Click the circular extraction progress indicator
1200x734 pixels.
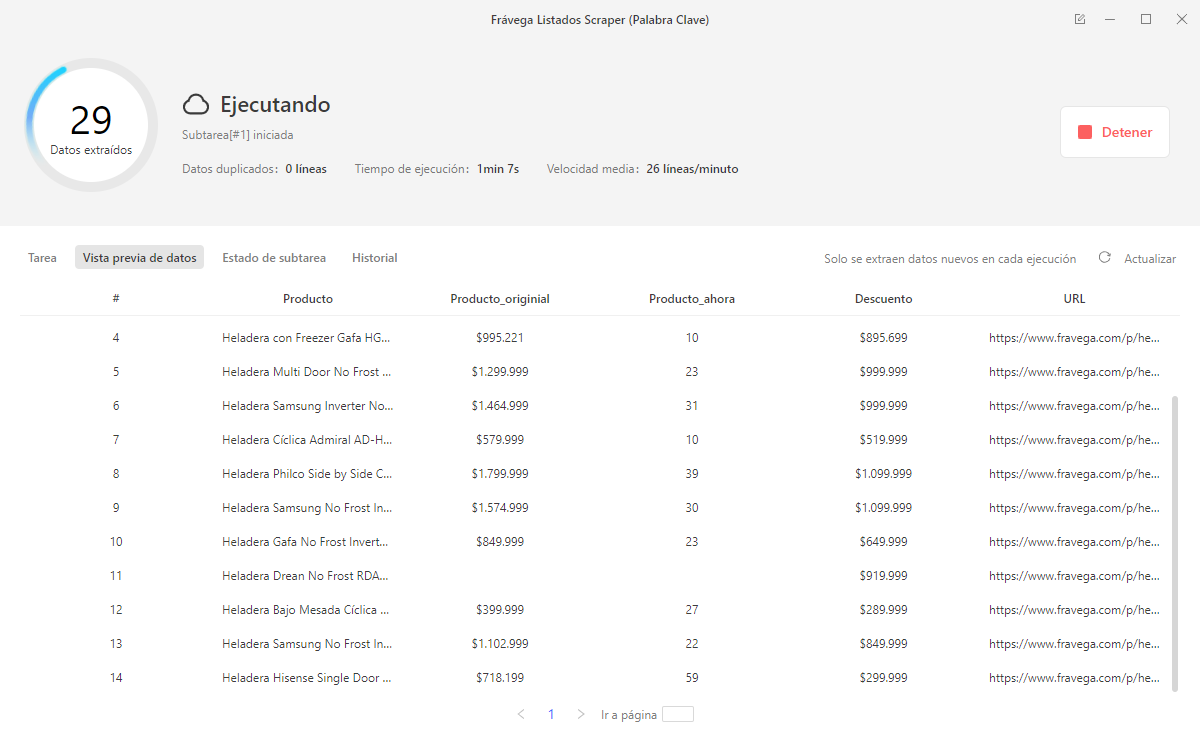(91, 125)
